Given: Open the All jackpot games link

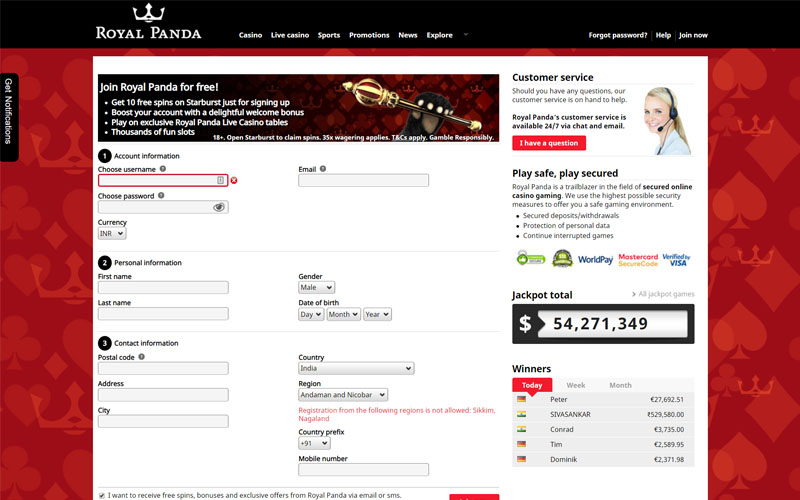Looking at the screenshot, I should pyautogui.click(x=666, y=294).
